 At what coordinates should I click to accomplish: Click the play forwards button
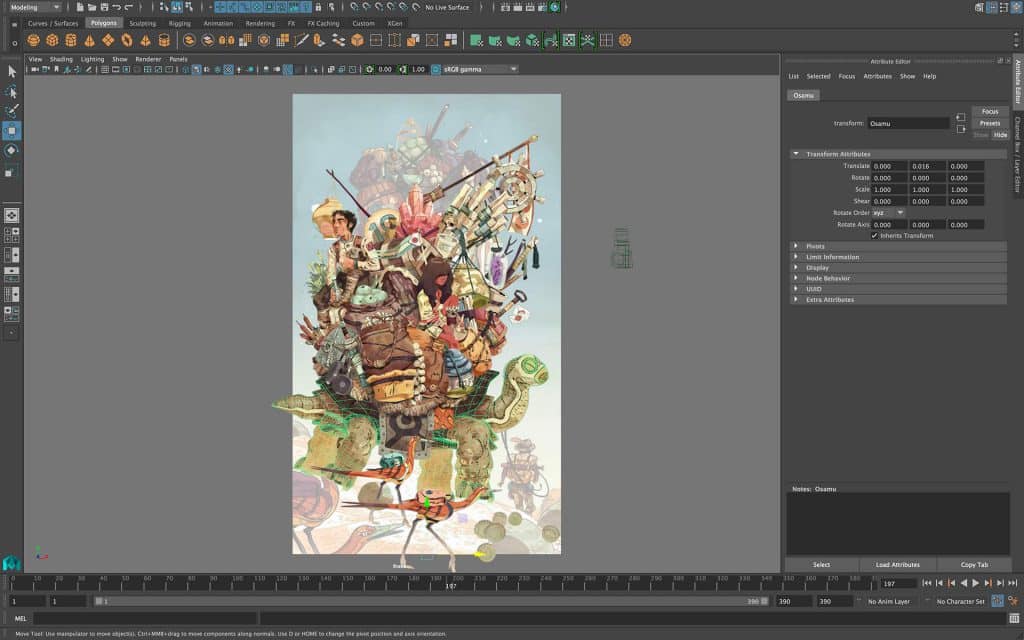(x=976, y=583)
